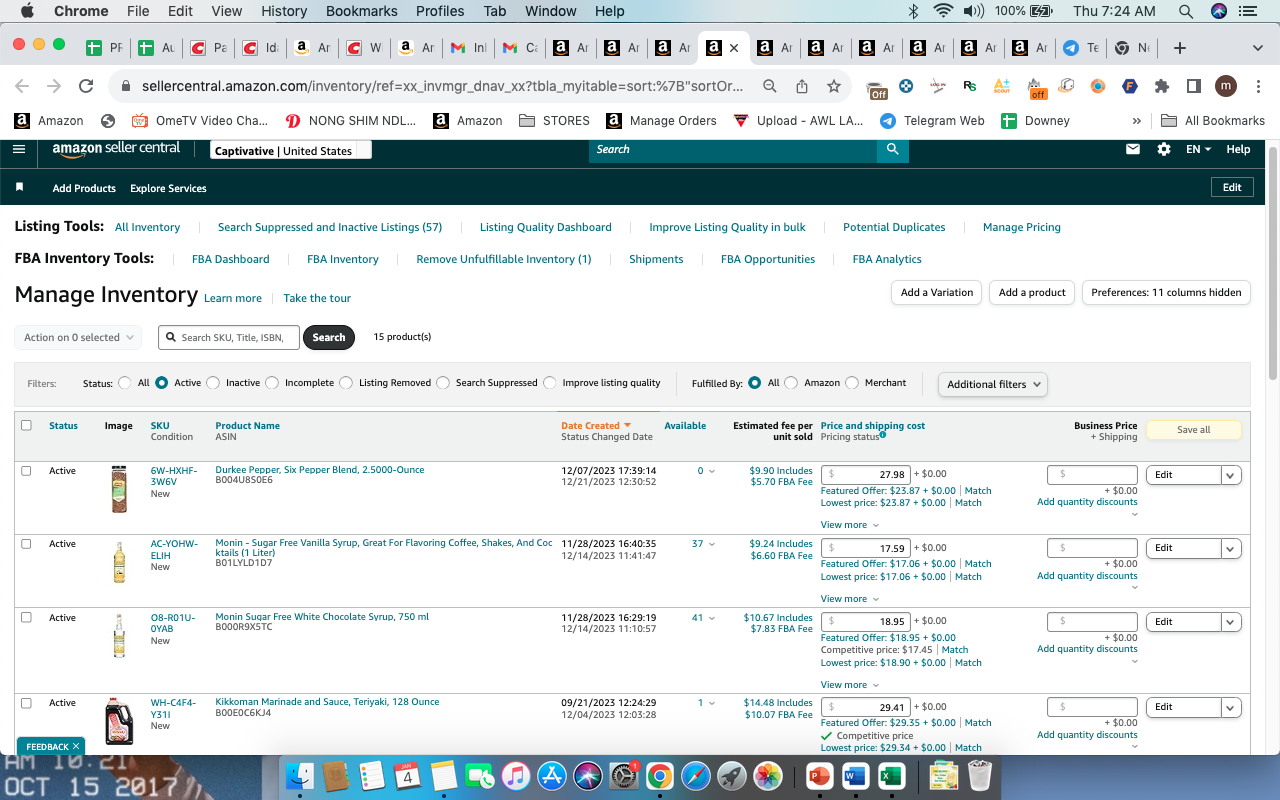Image resolution: width=1280 pixels, height=800 pixels.
Task: Select the 'Listing Removed' radio button
Action: [x=347, y=383]
